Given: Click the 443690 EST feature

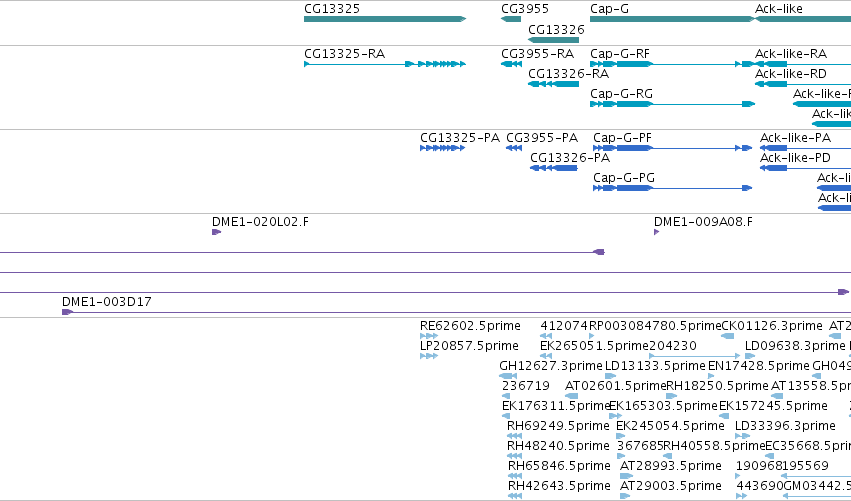Looking at the screenshot, I should click(x=741, y=496).
